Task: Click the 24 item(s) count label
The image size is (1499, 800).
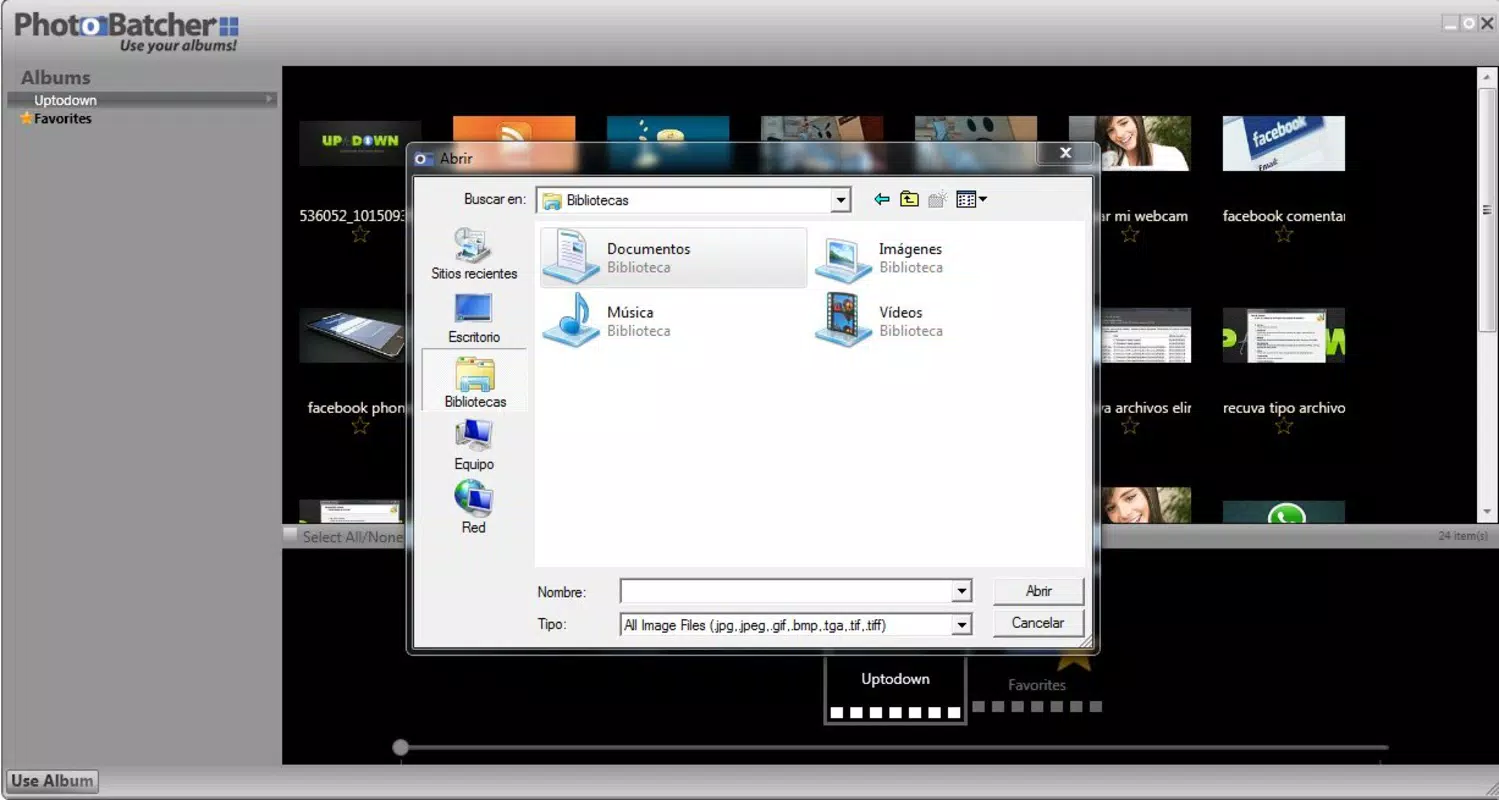Action: 1462,536
